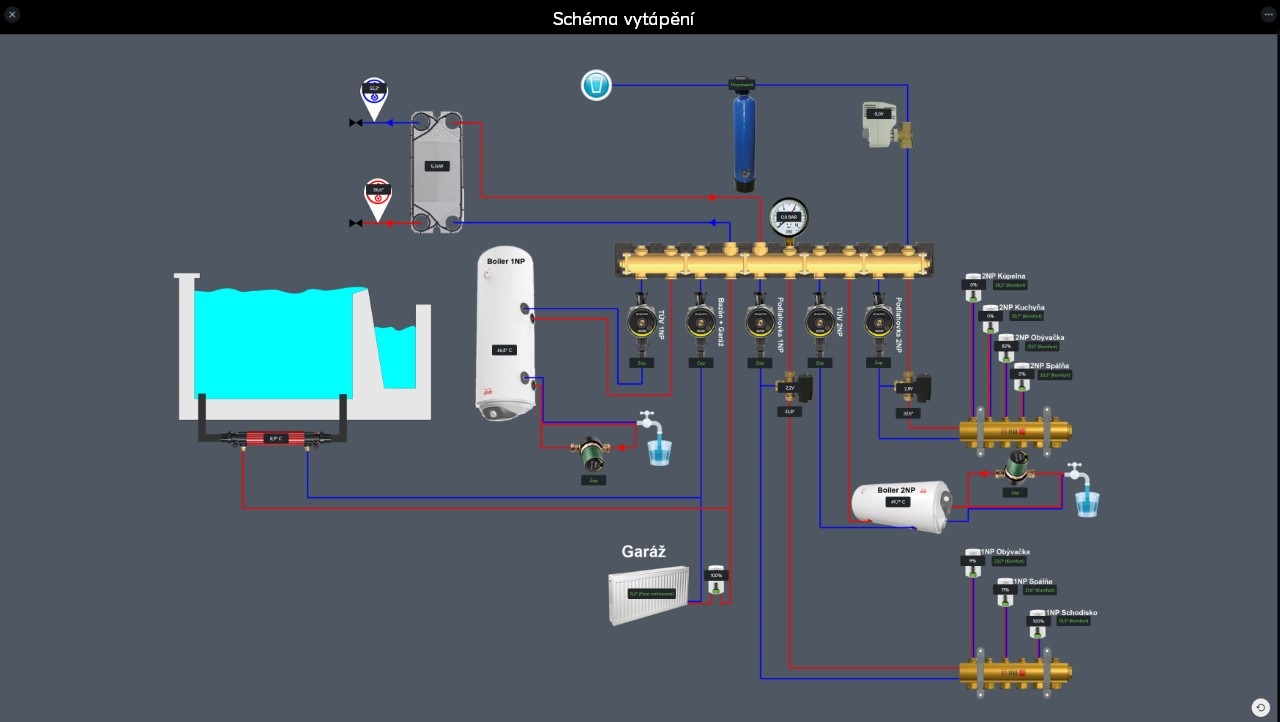The width and height of the screenshot is (1280, 722).
Task: Click the refresh button in bottom corner
Action: click(1260, 707)
